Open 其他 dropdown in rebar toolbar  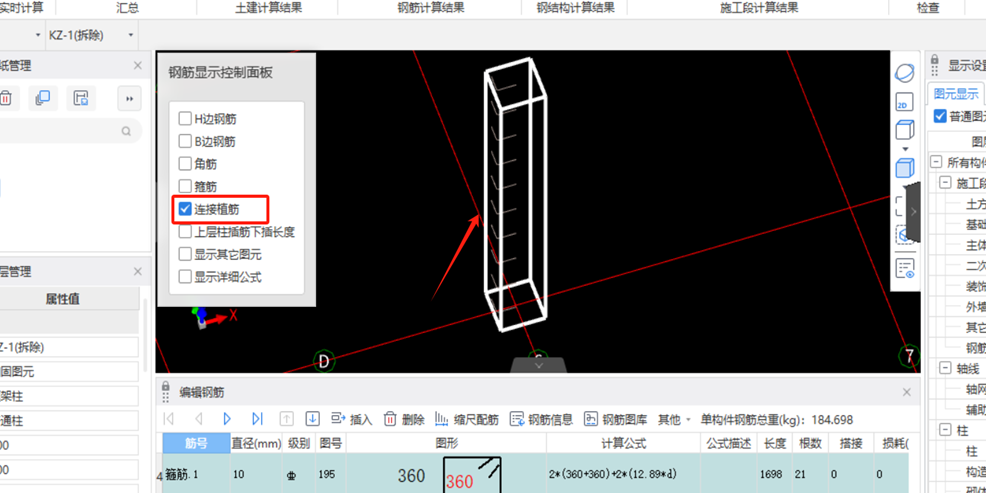click(674, 419)
